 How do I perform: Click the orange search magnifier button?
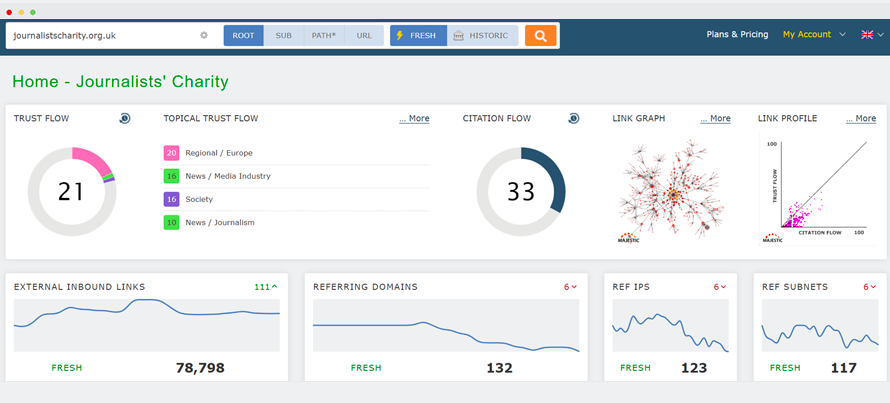click(x=540, y=35)
